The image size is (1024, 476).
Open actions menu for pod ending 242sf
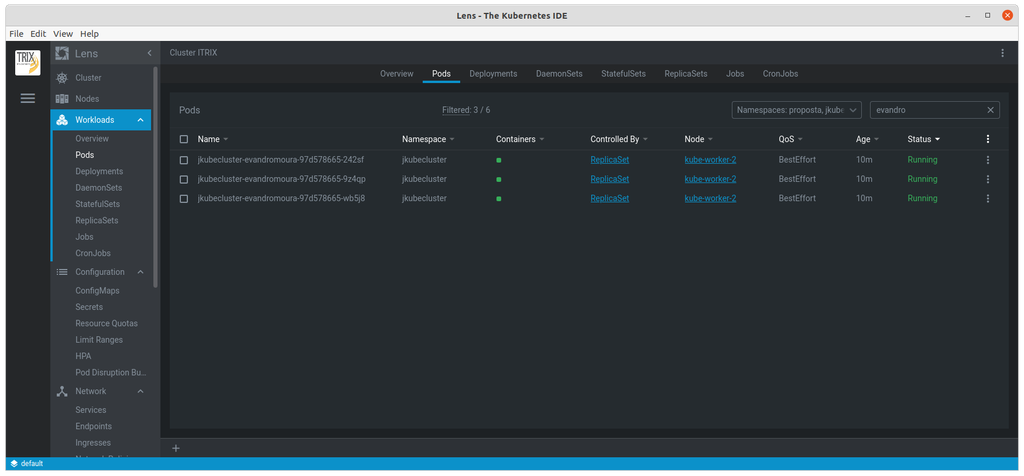tap(987, 159)
